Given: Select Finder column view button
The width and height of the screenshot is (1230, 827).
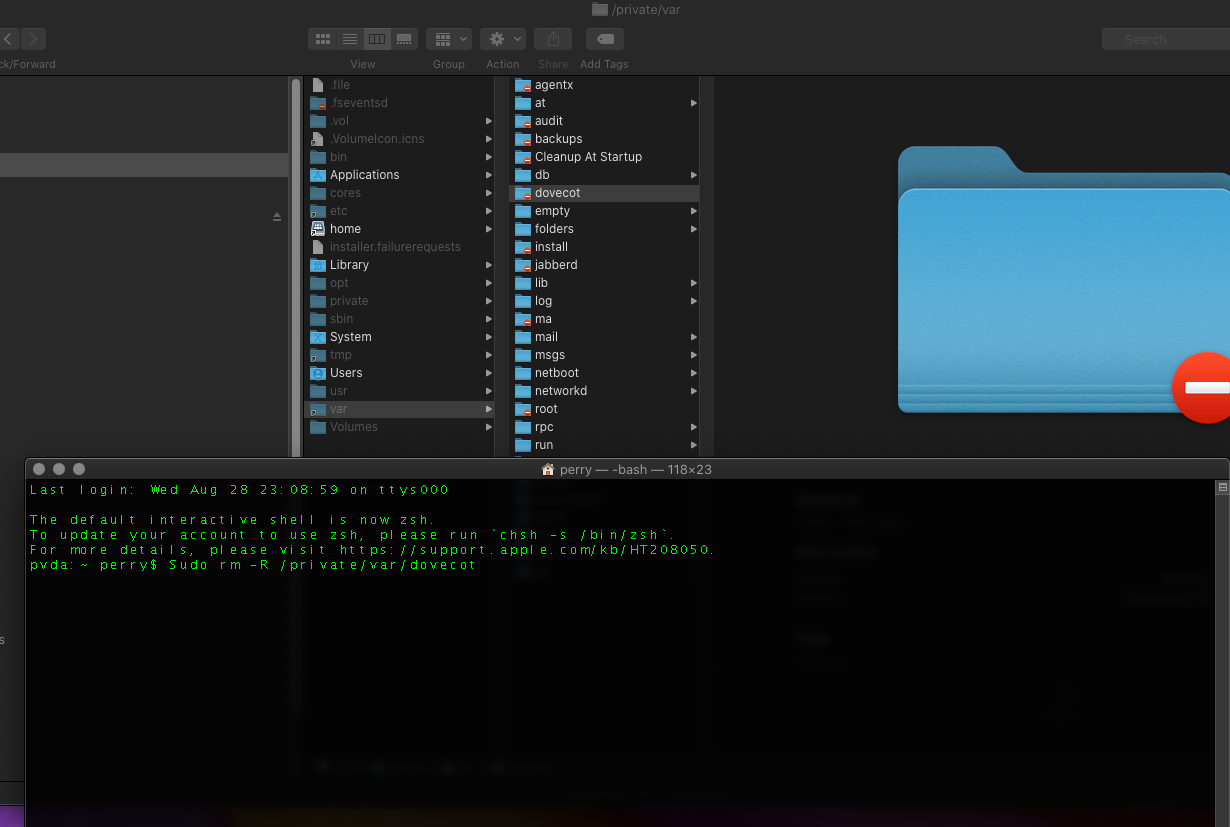Looking at the screenshot, I should 377,39.
